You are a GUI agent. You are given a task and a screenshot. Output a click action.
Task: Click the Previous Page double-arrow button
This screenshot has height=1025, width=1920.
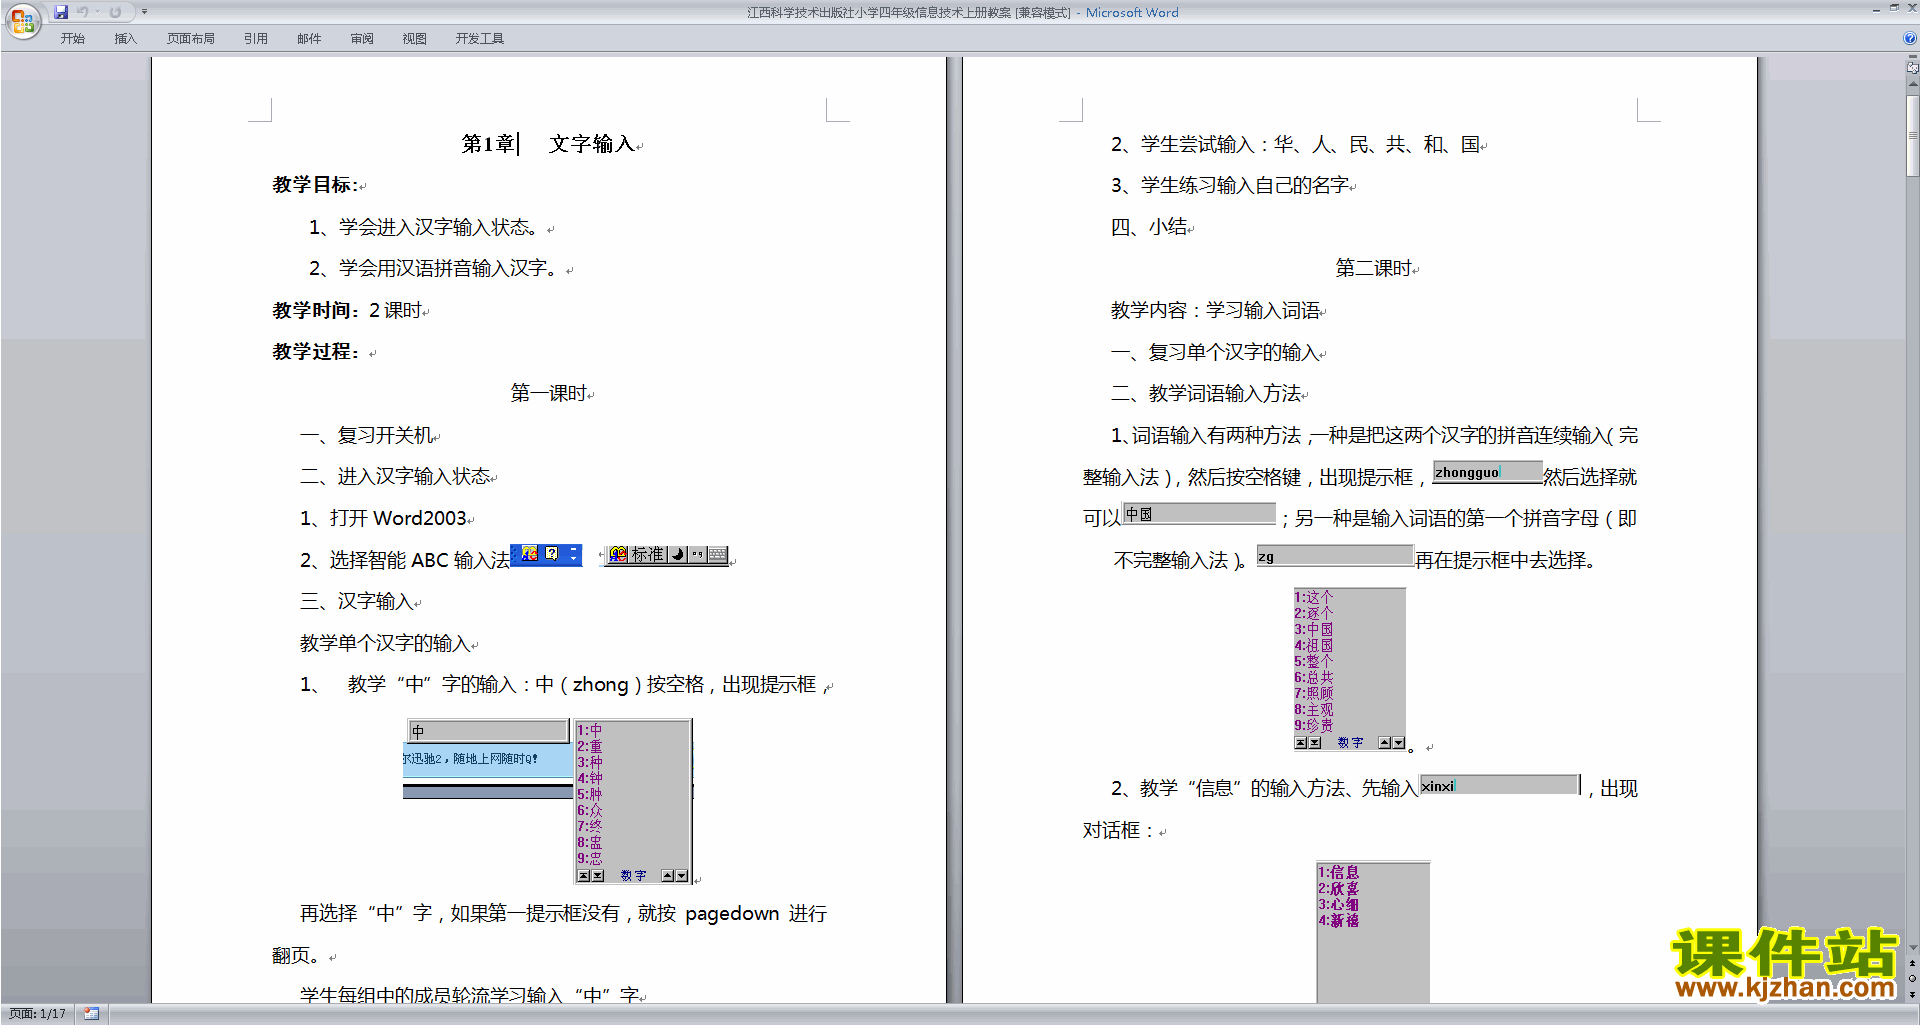click(x=1912, y=963)
